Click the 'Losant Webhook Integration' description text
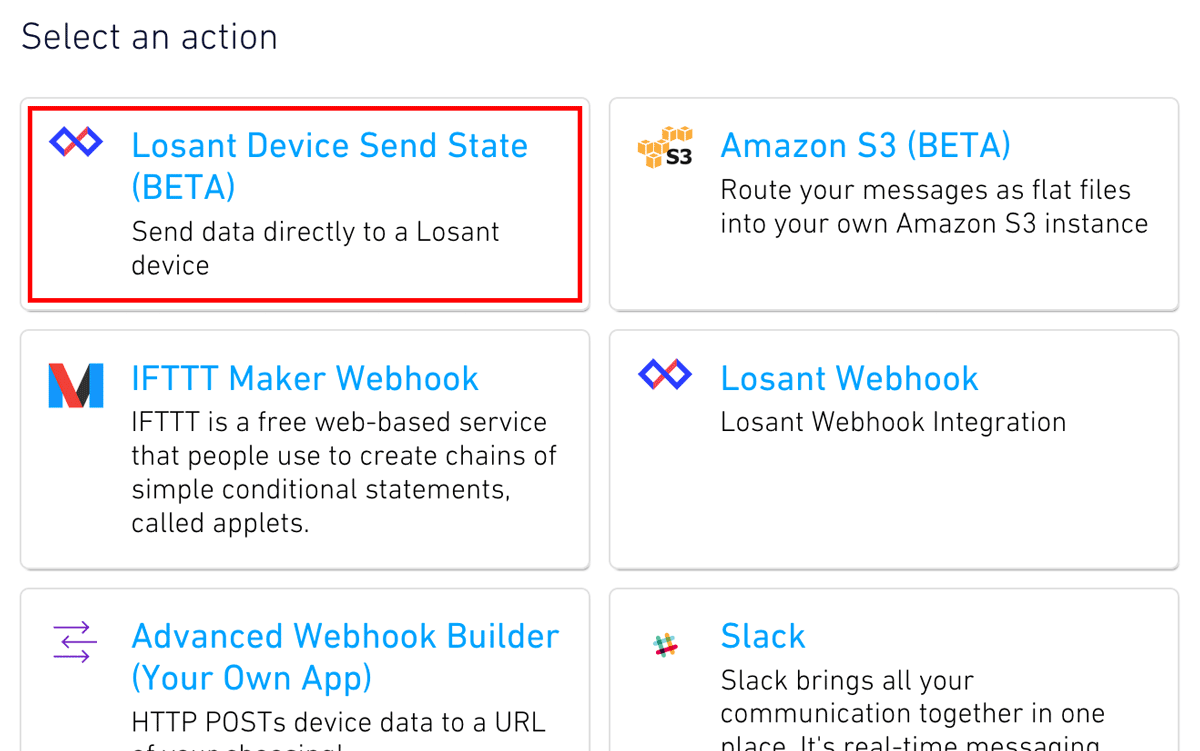The width and height of the screenshot is (1200, 751). tap(893, 423)
